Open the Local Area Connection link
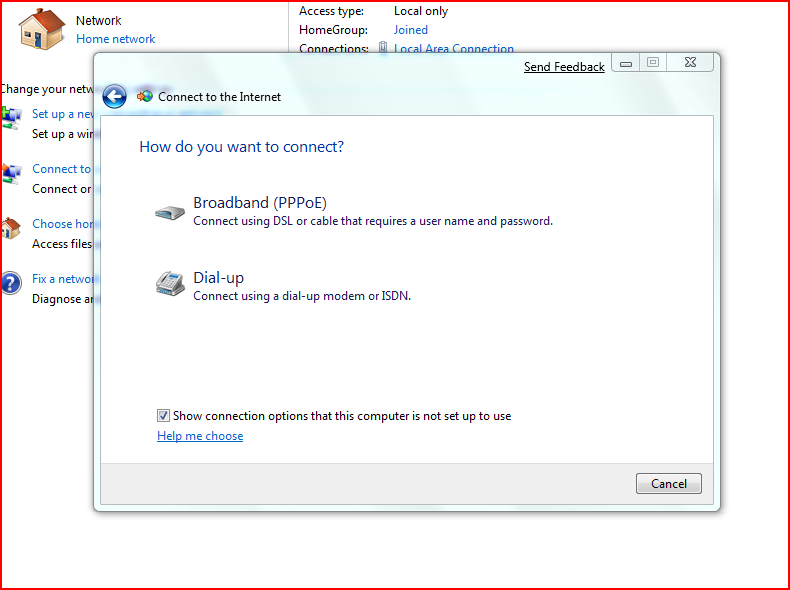 tap(453, 48)
